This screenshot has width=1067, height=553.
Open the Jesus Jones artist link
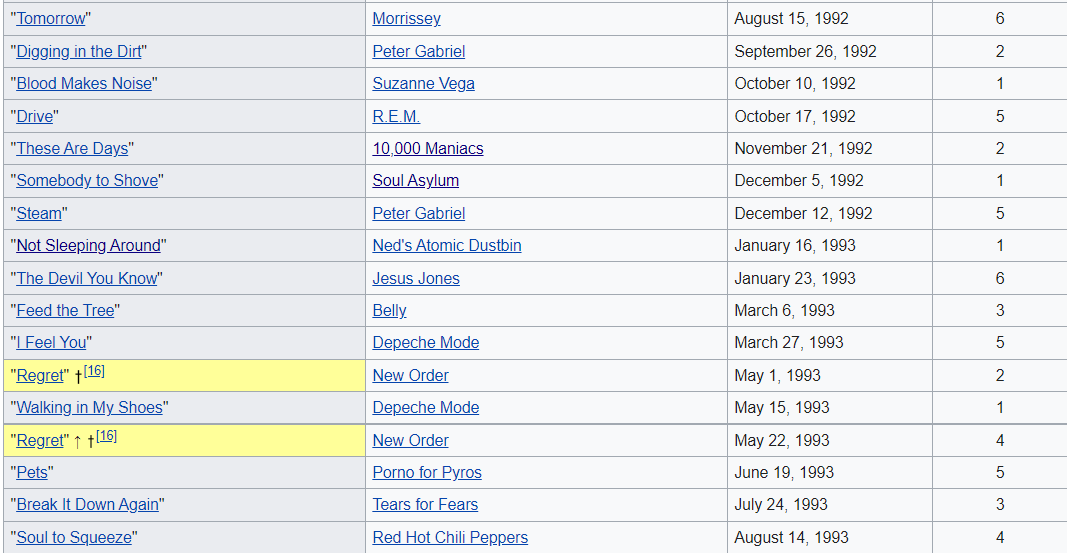(x=416, y=278)
